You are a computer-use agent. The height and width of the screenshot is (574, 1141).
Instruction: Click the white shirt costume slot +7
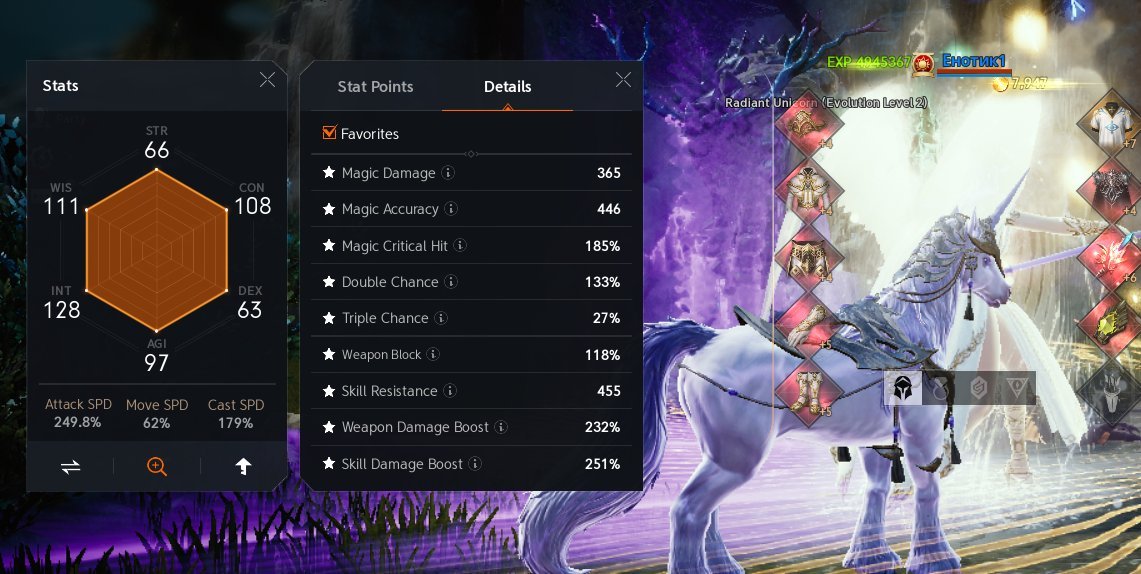click(x=1110, y=121)
